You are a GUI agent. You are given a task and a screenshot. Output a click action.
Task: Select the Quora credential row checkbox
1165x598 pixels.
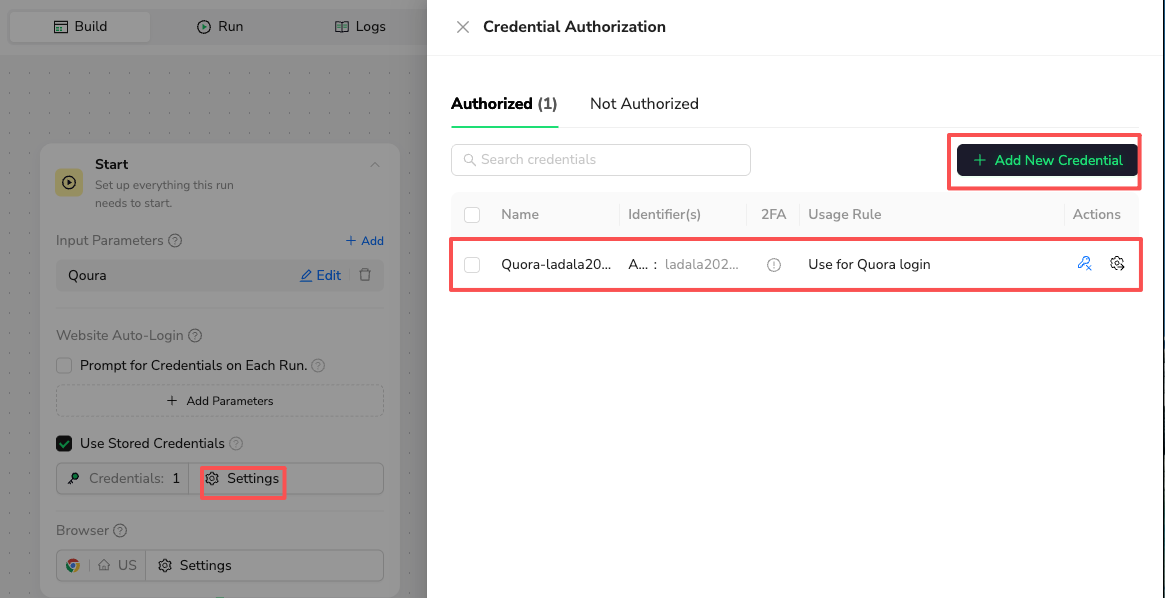click(x=472, y=265)
